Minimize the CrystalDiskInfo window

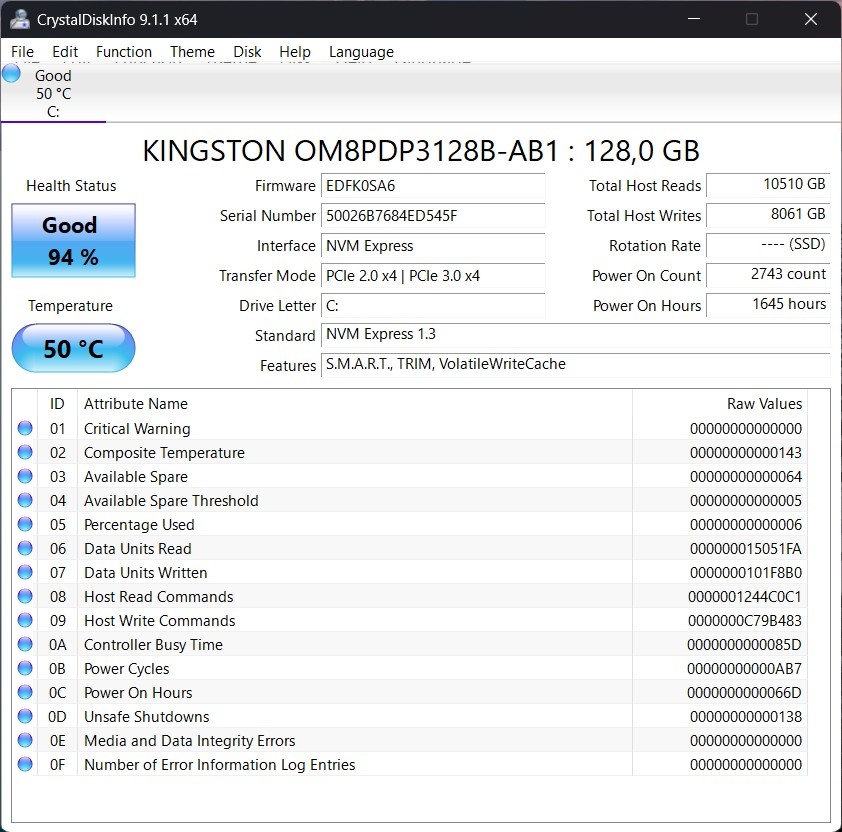(x=694, y=19)
